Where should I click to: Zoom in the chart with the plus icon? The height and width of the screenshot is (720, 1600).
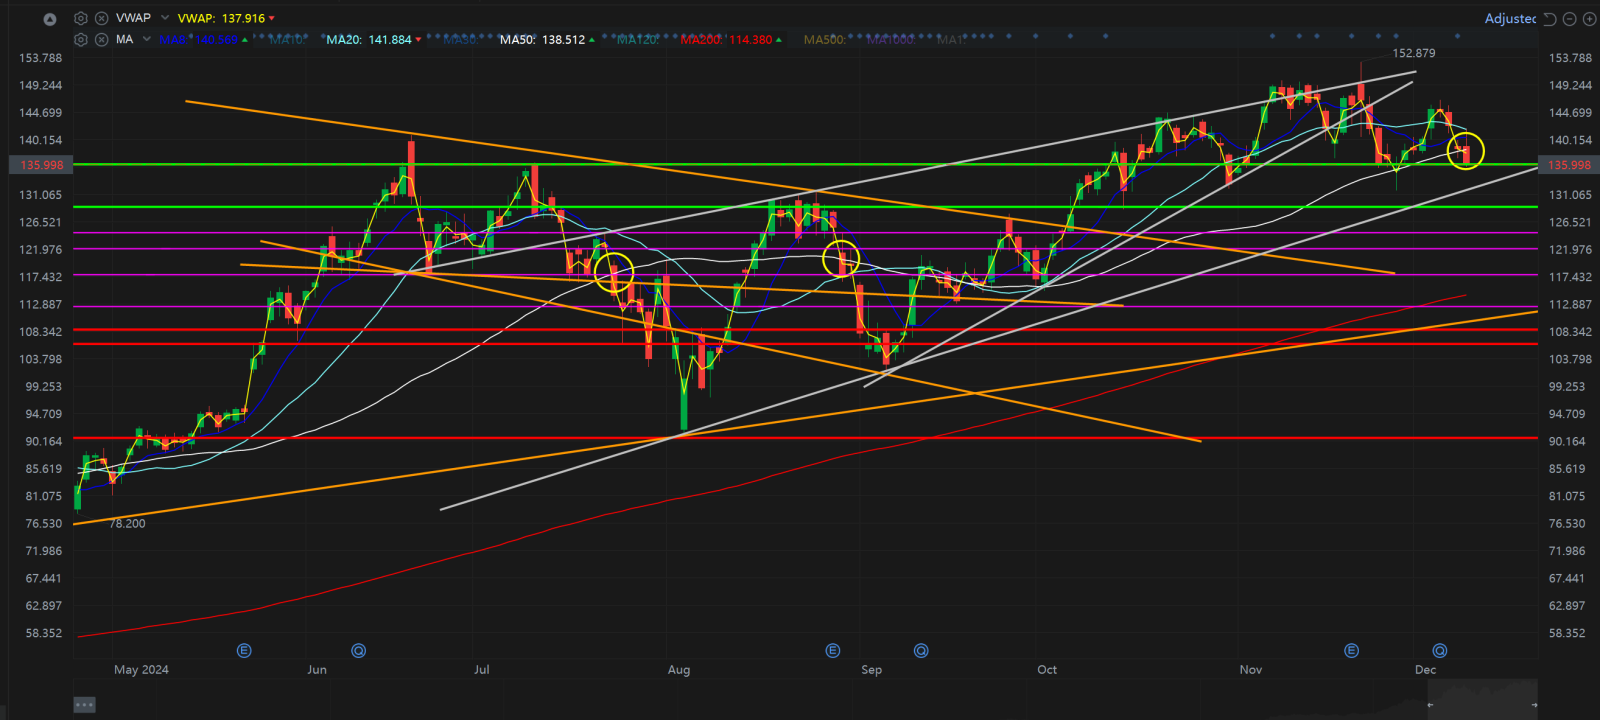1590,18
